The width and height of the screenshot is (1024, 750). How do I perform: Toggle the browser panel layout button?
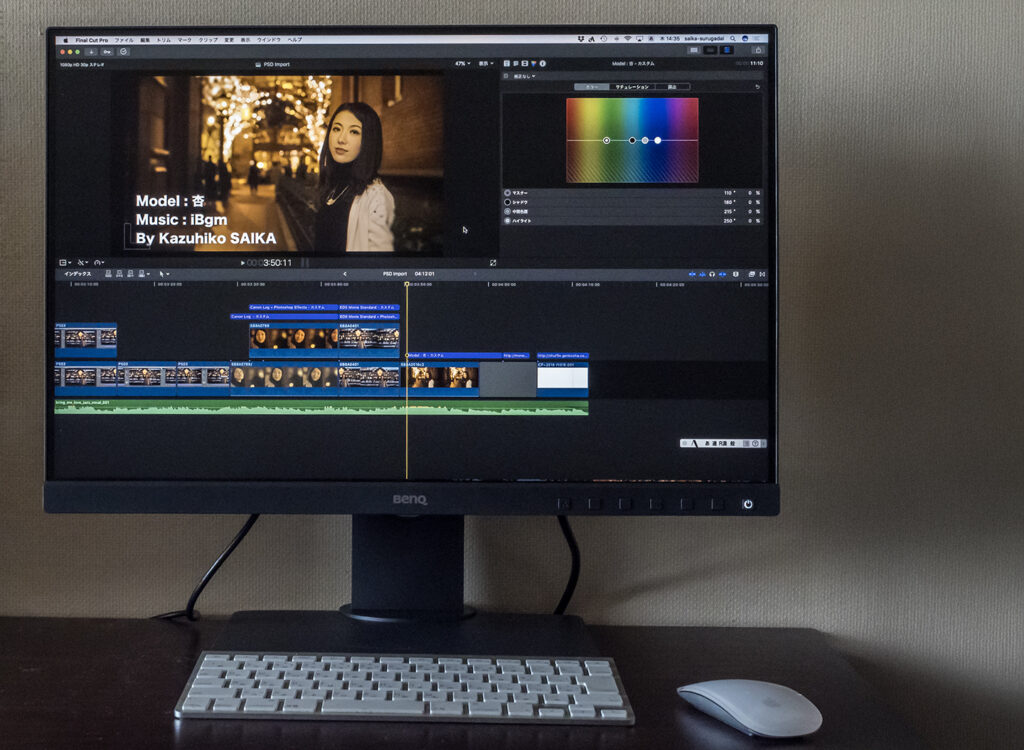pyautogui.click(x=694, y=50)
